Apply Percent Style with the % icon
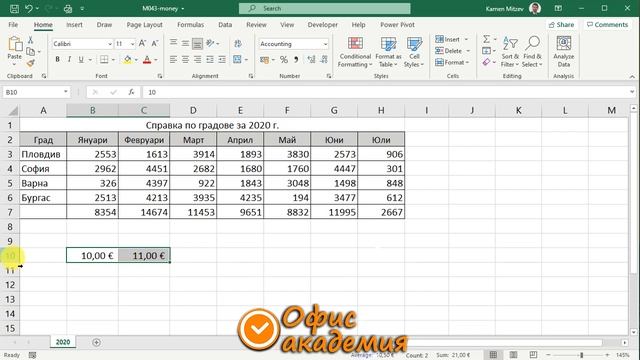The height and width of the screenshot is (360, 640). click(x=284, y=60)
